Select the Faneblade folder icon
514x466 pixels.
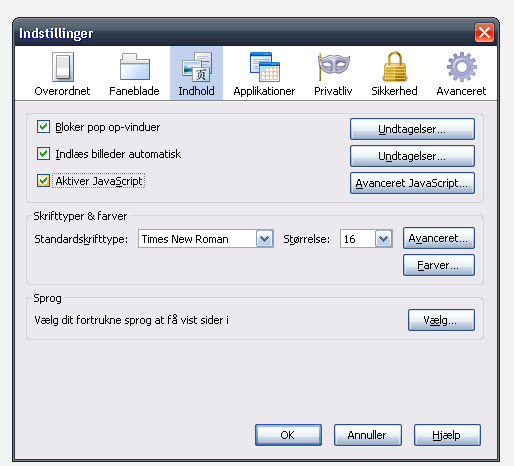pyautogui.click(x=135, y=67)
